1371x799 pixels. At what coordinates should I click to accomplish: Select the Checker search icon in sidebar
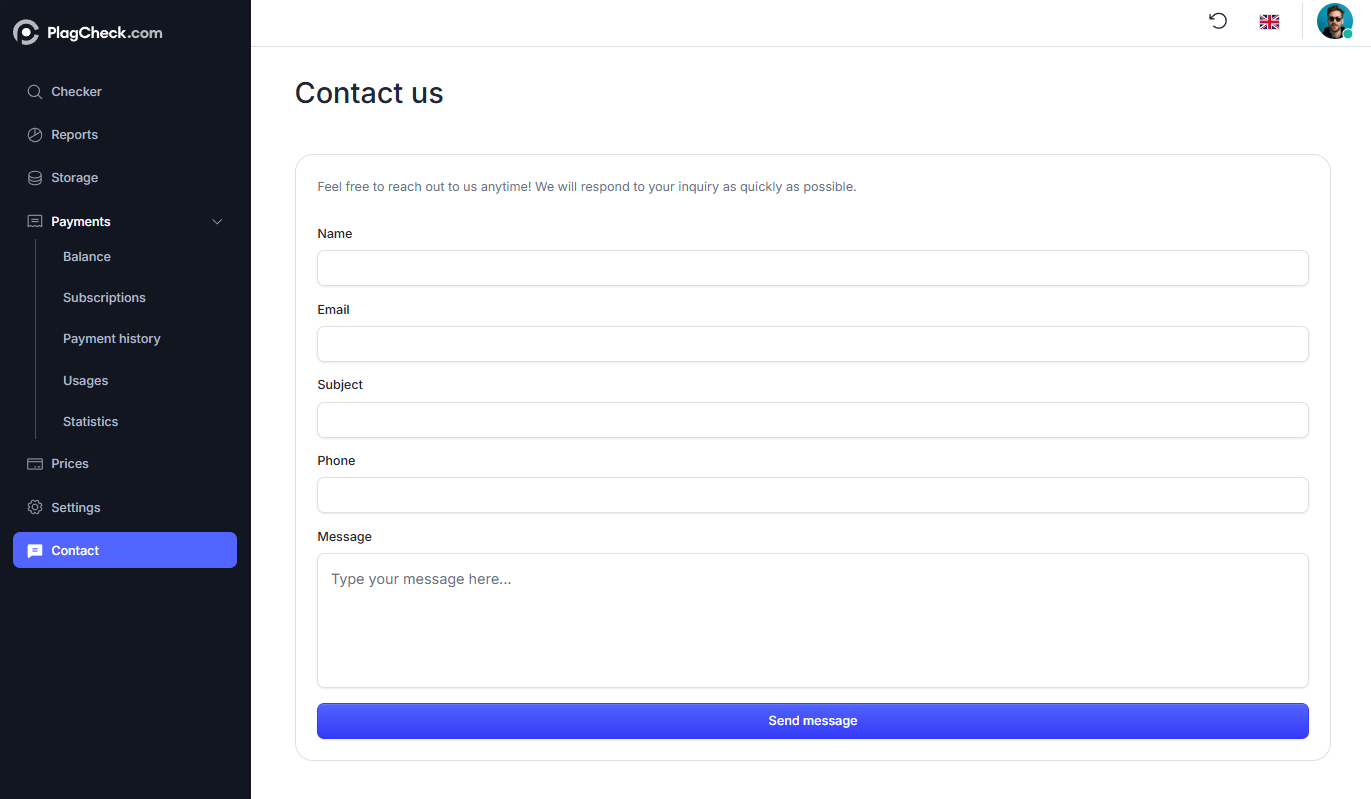tap(33, 91)
